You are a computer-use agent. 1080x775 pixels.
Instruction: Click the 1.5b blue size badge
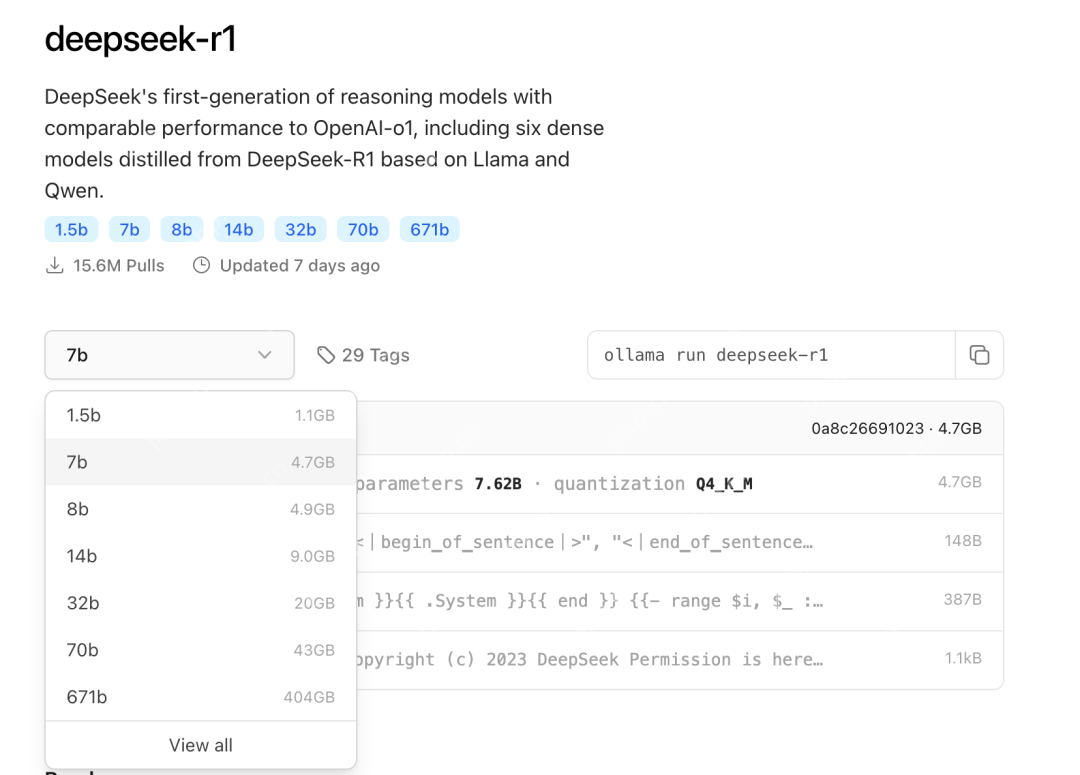pyautogui.click(x=71, y=229)
